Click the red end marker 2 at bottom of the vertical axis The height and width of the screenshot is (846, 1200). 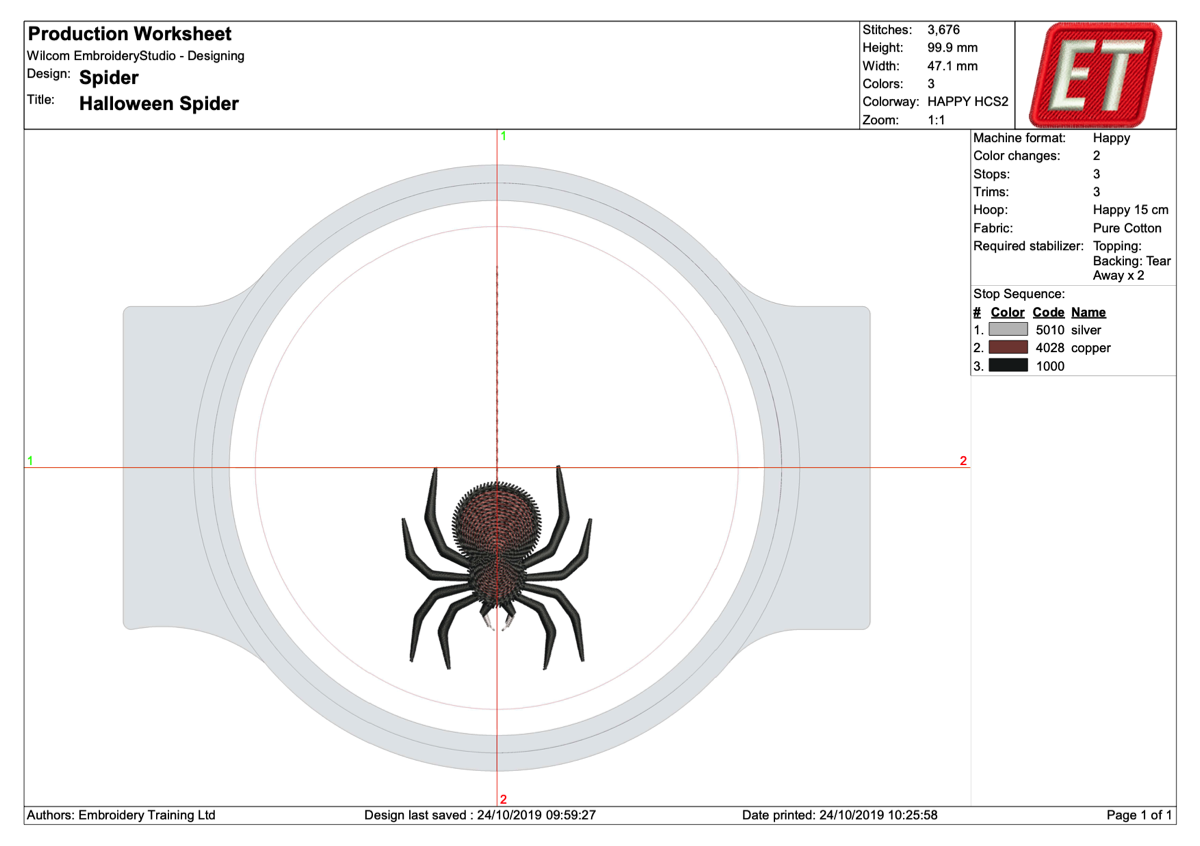click(503, 797)
